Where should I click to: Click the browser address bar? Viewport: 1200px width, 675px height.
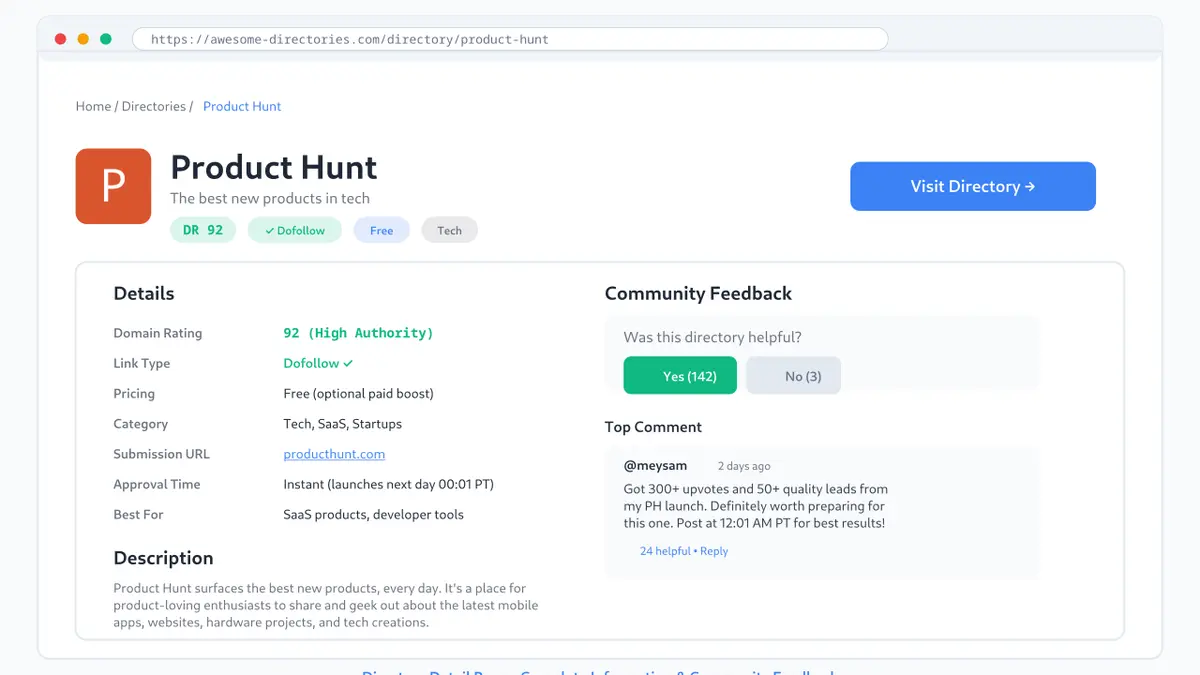coord(510,38)
